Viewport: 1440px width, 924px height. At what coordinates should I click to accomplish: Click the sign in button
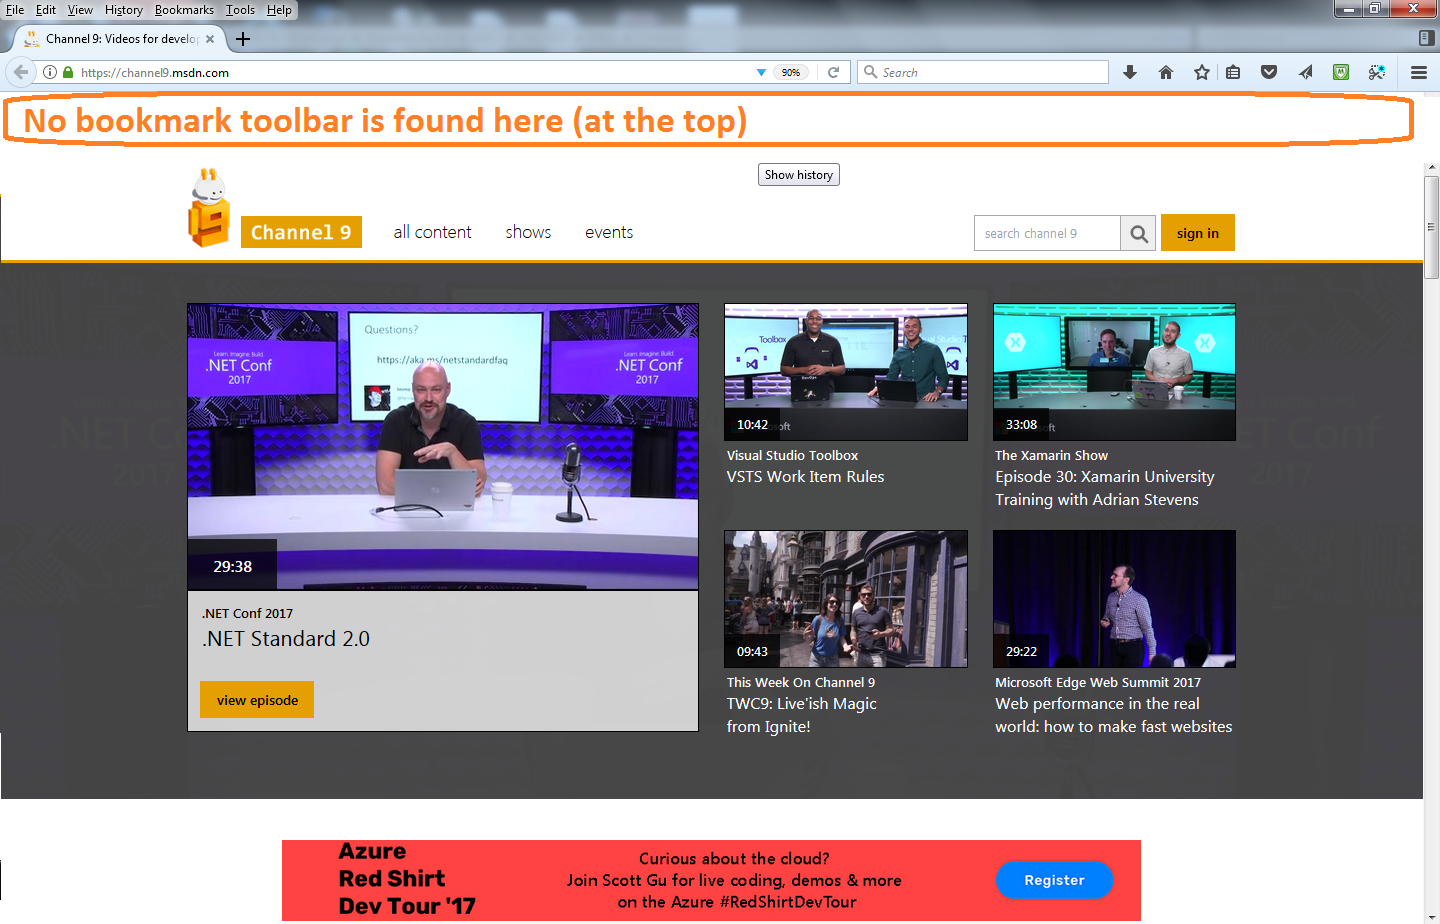point(1198,233)
